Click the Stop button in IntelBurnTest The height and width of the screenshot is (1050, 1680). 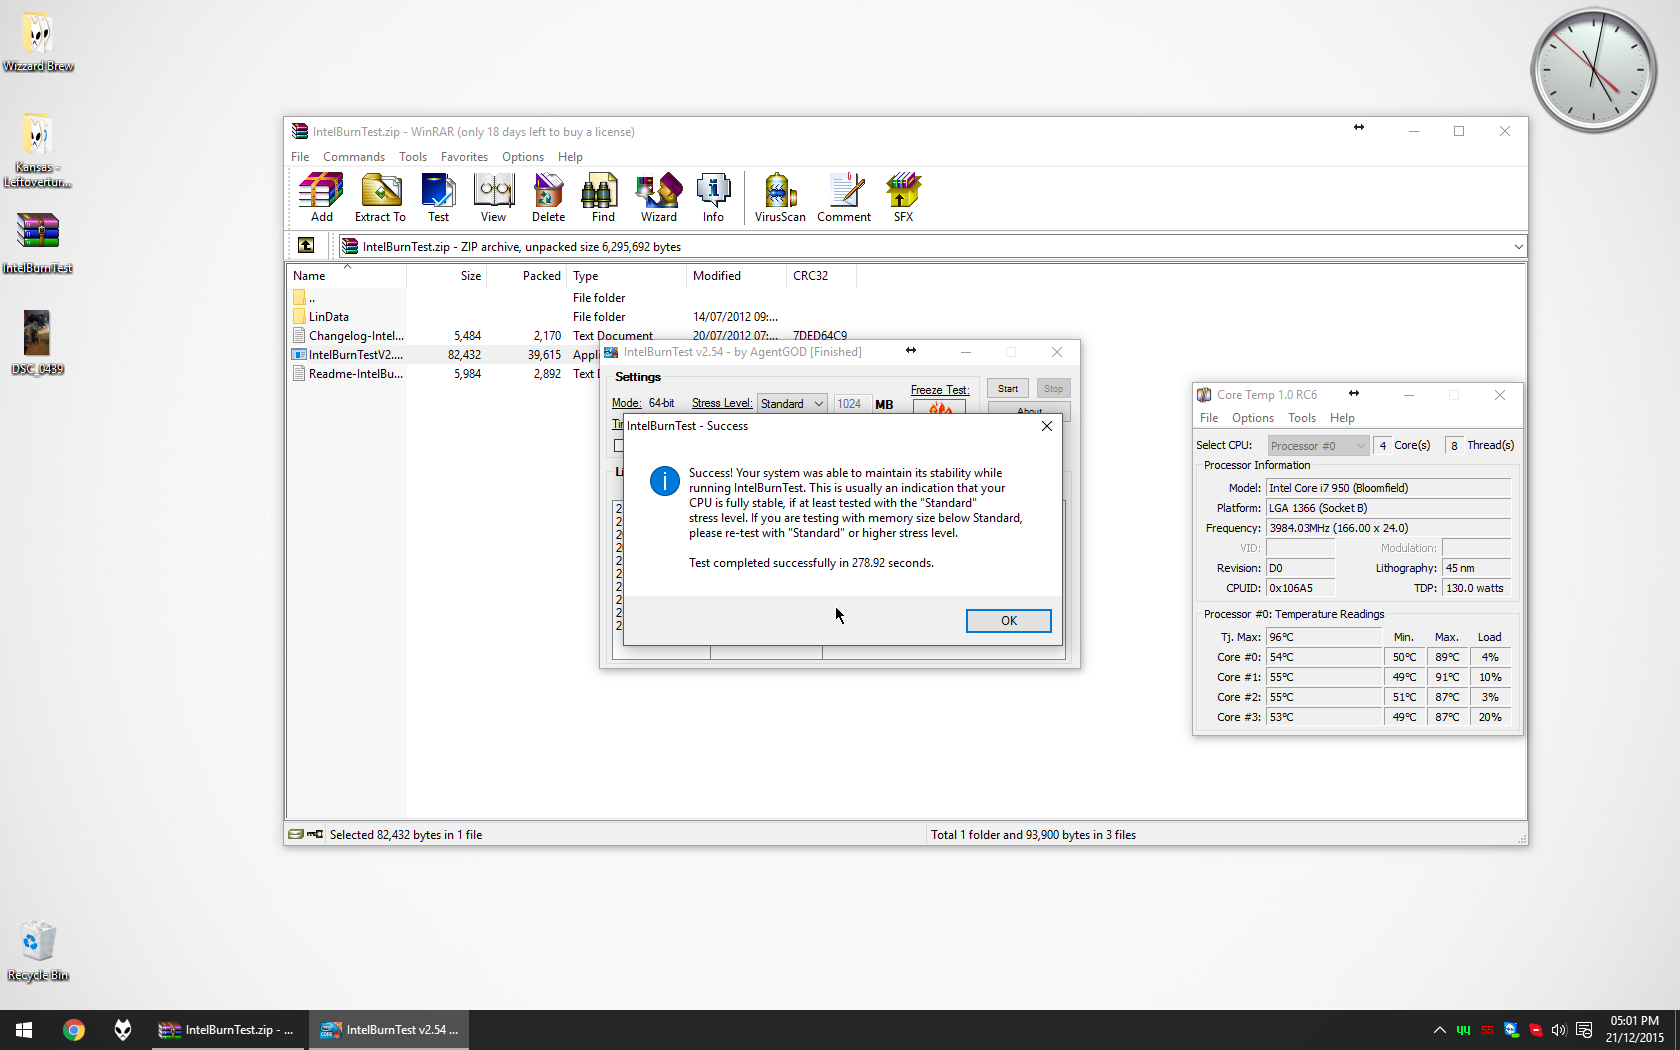1053,389
